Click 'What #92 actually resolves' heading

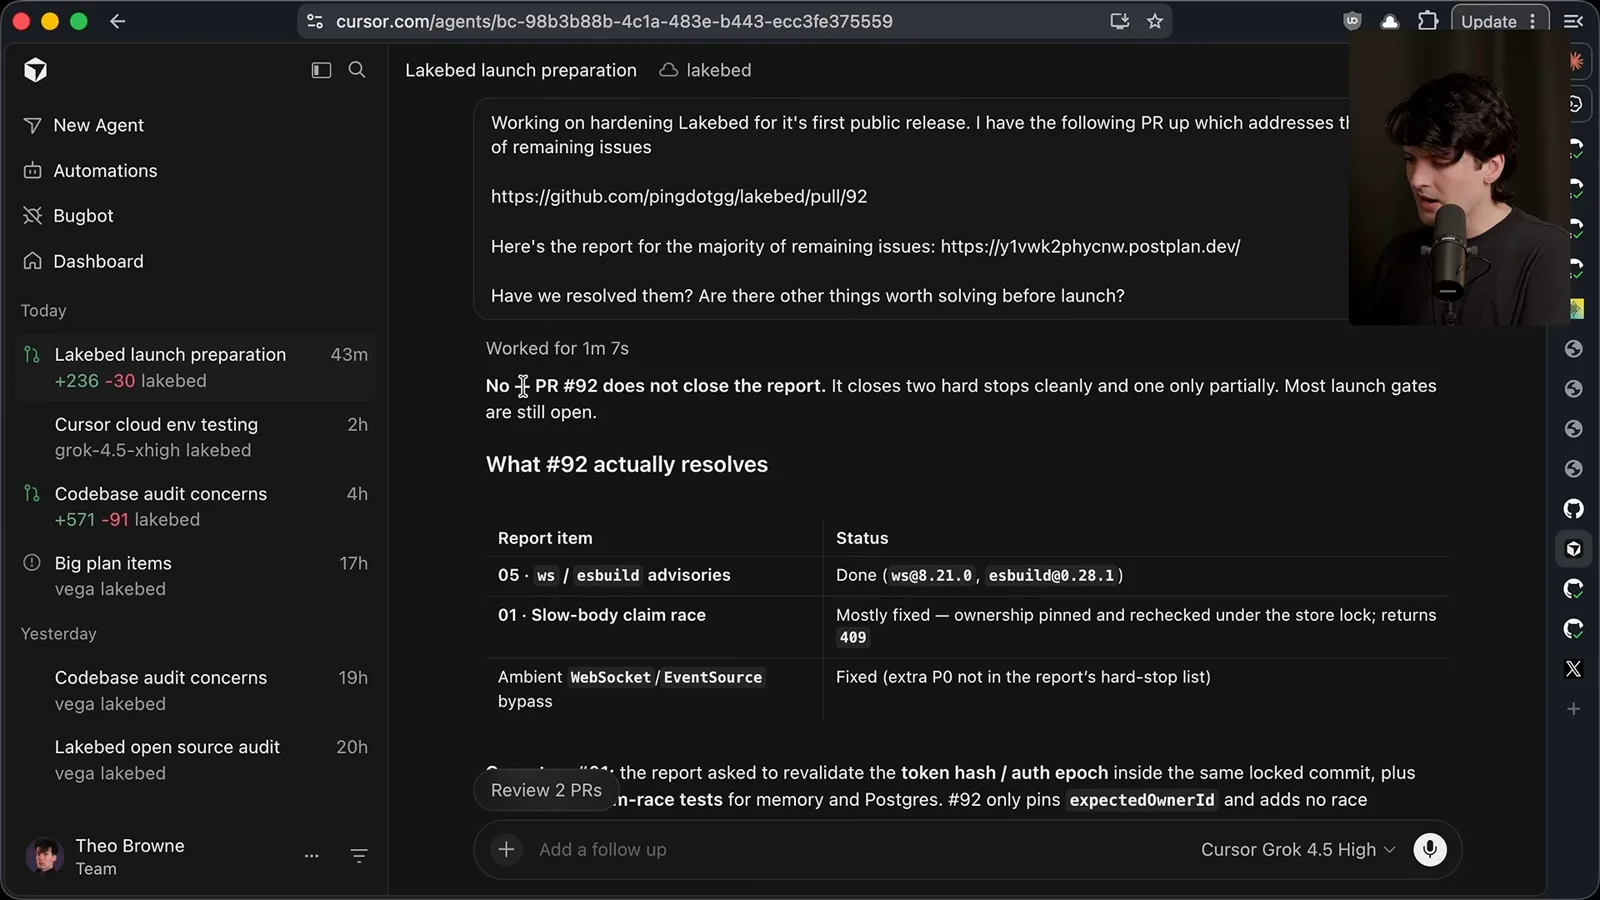pyautogui.click(x=627, y=464)
